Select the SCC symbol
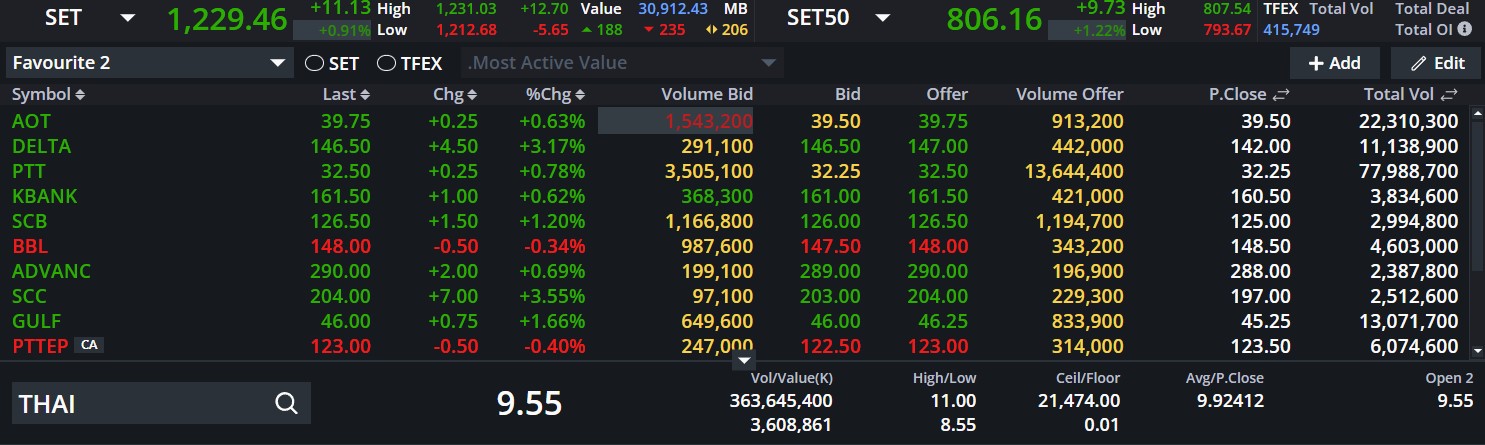 [x=30, y=296]
